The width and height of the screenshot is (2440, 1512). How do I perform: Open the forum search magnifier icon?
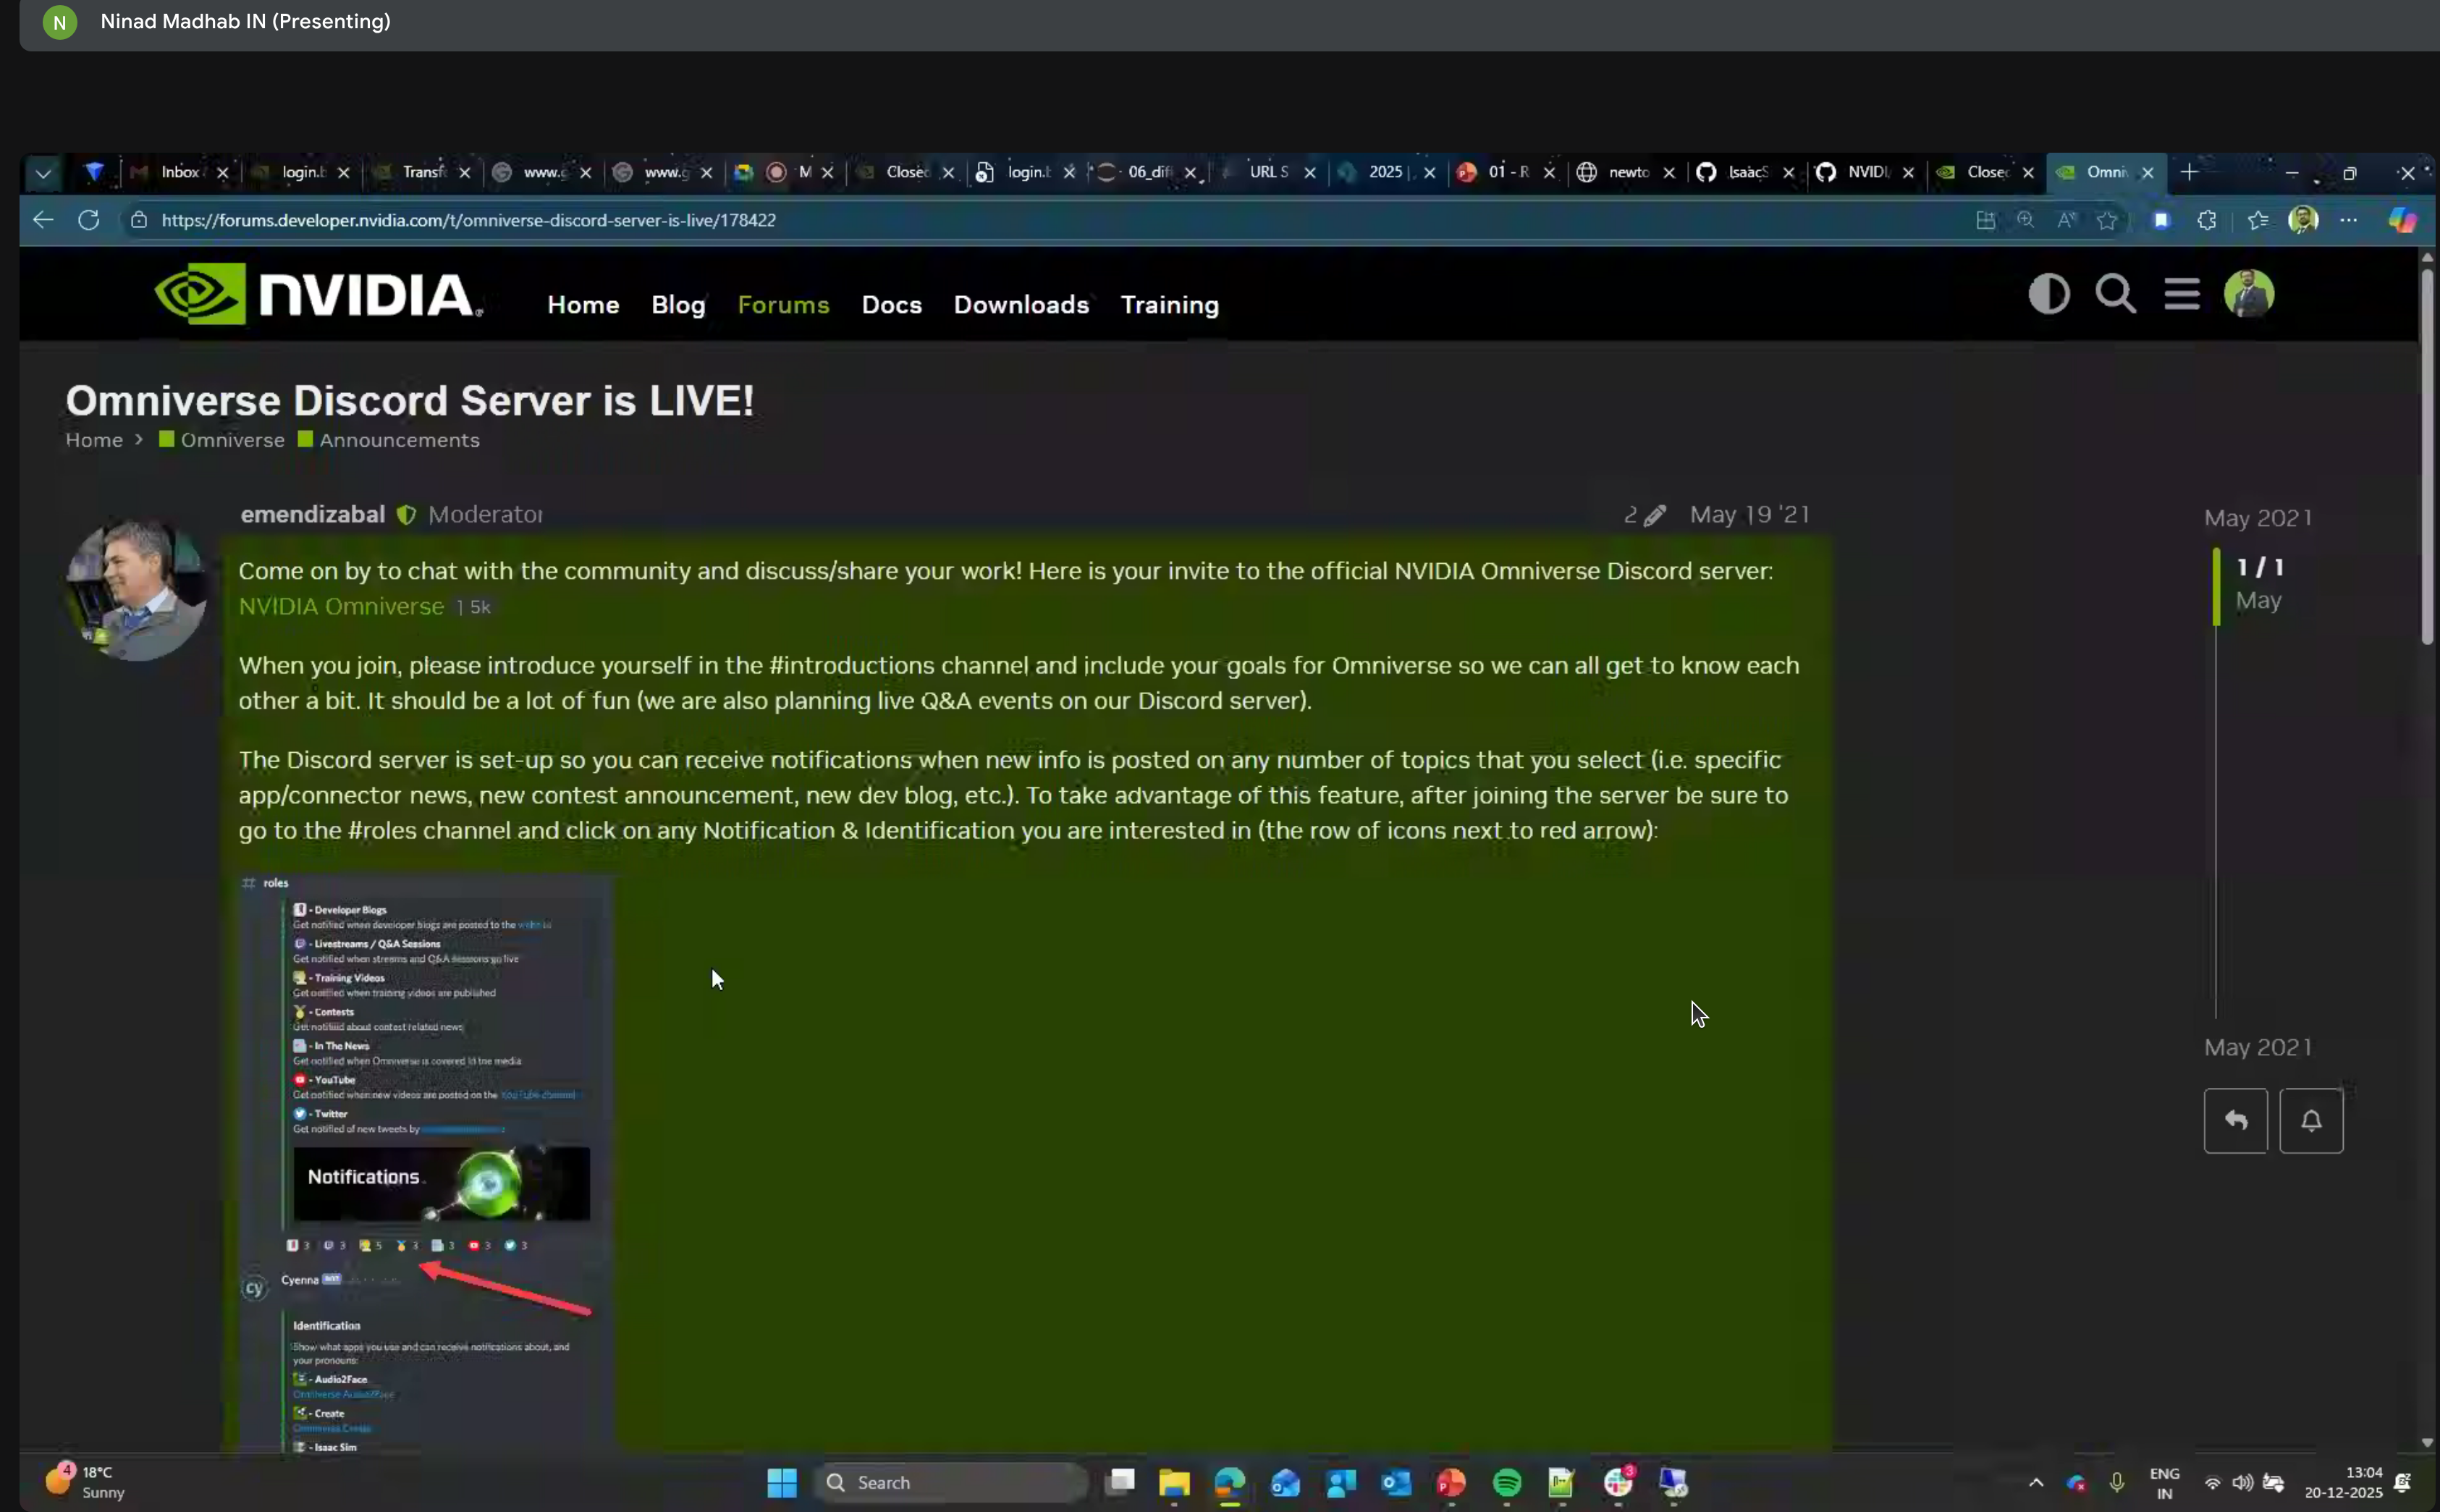[2115, 294]
